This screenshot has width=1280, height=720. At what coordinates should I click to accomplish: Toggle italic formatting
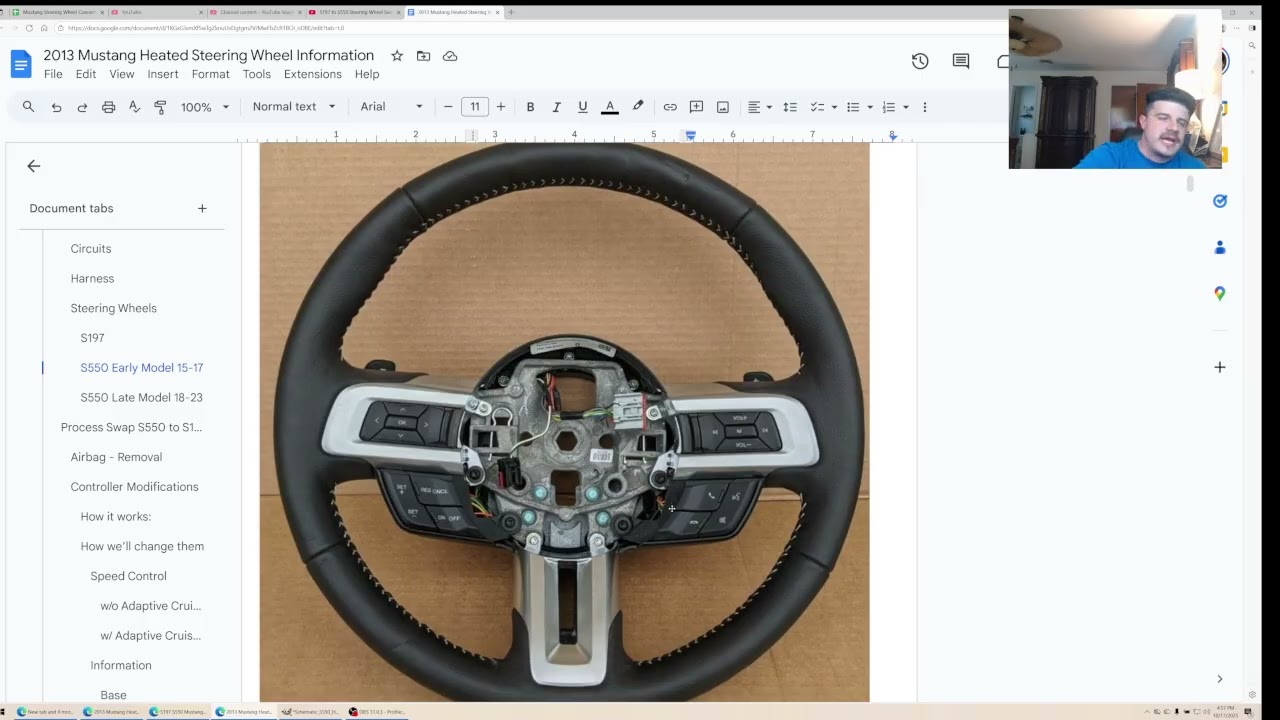[556, 107]
